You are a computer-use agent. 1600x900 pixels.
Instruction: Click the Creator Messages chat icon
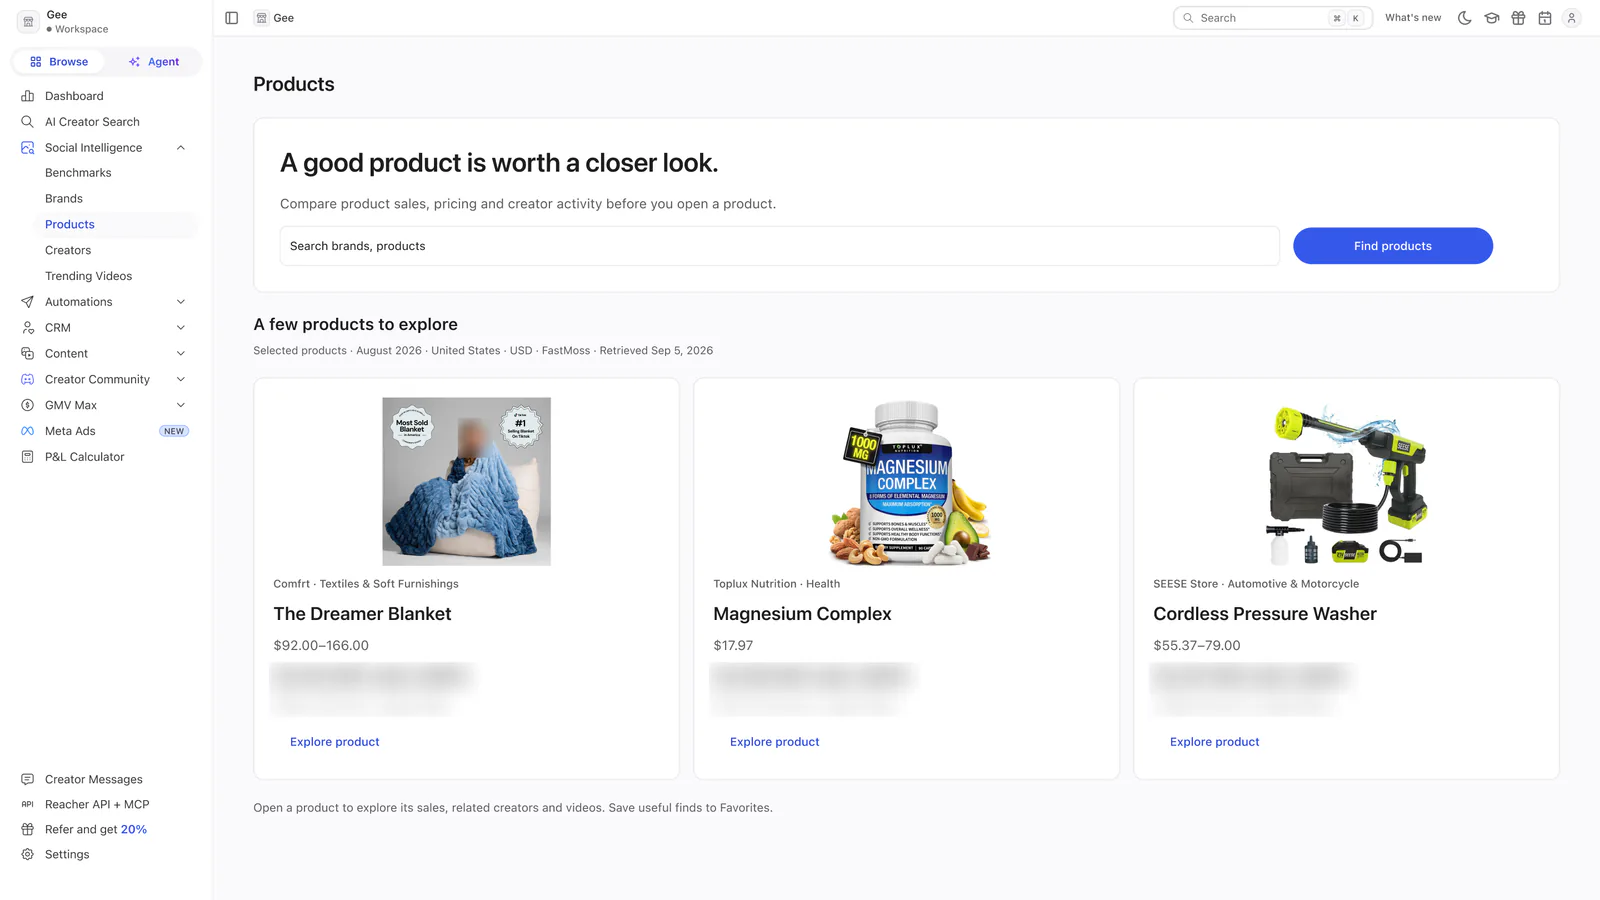[28, 780]
